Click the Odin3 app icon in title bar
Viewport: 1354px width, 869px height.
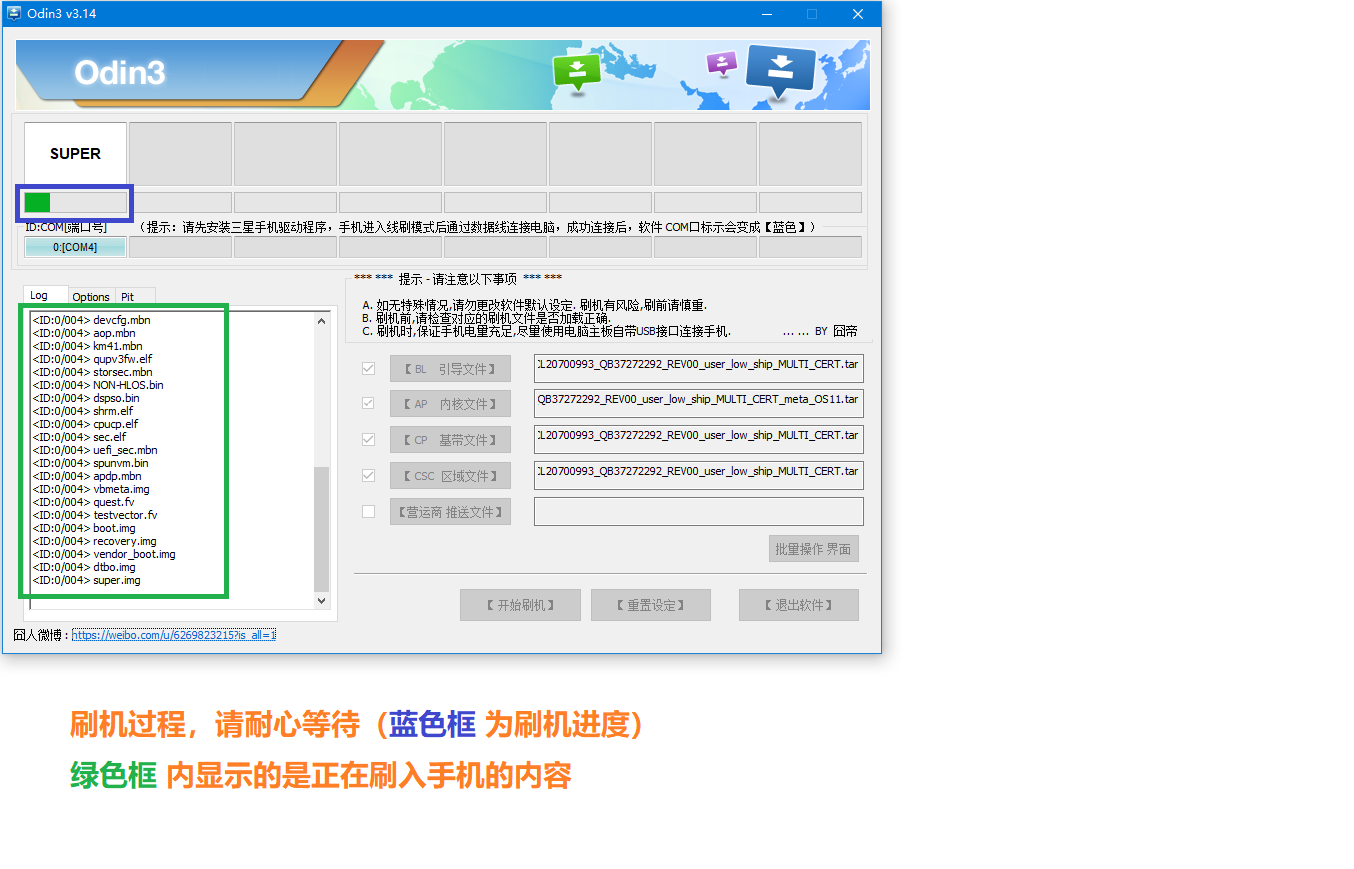coord(15,14)
